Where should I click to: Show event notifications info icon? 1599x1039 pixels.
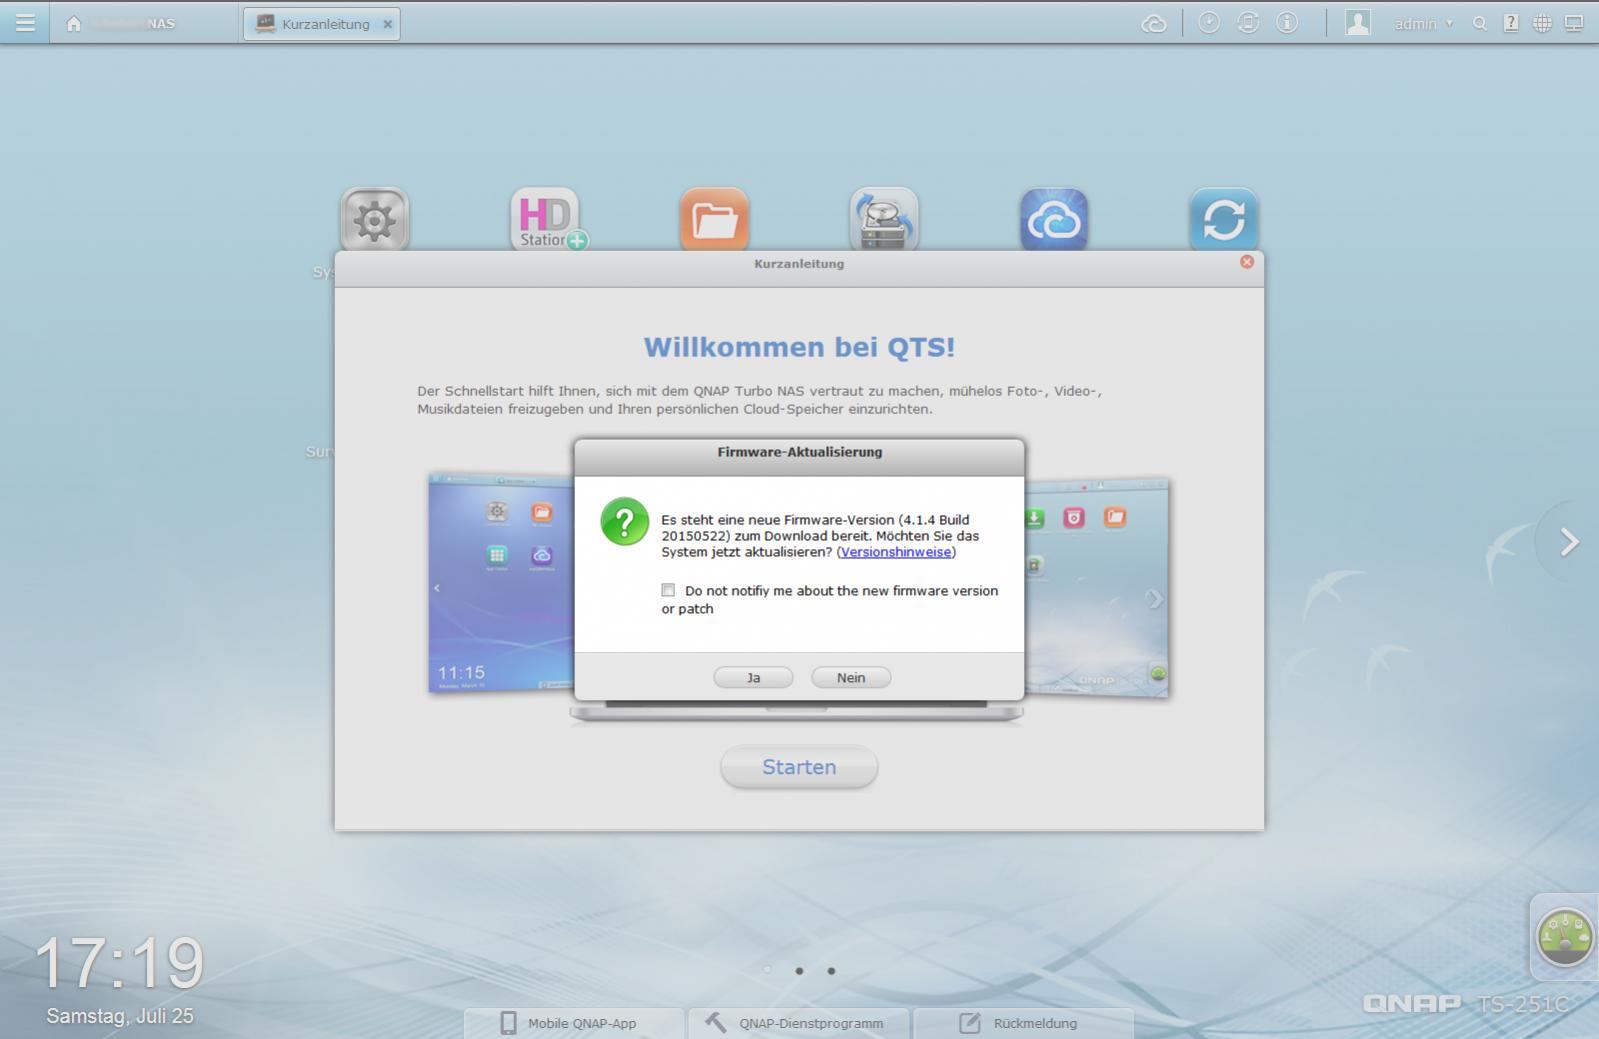[x=1287, y=22]
